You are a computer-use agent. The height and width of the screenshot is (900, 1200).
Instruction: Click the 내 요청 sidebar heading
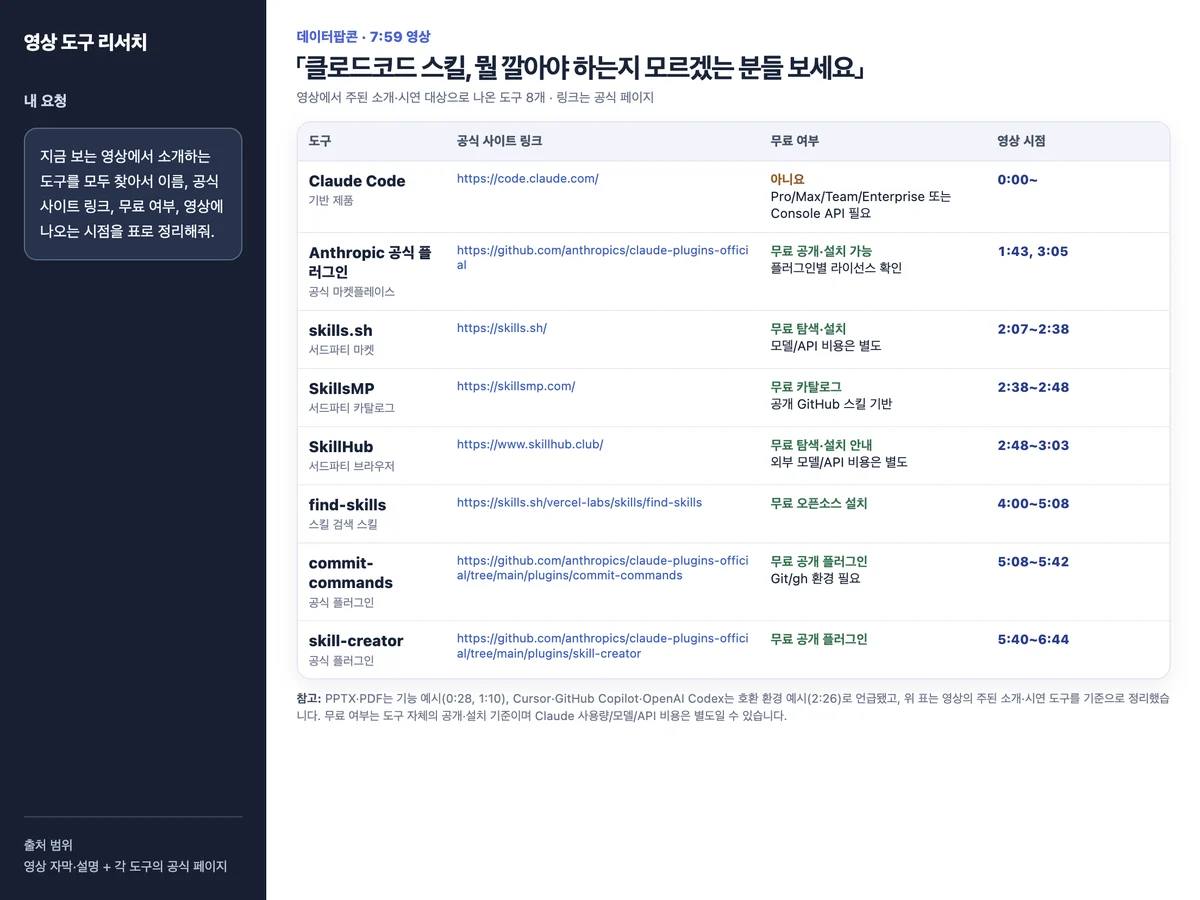pyautogui.click(x=45, y=100)
